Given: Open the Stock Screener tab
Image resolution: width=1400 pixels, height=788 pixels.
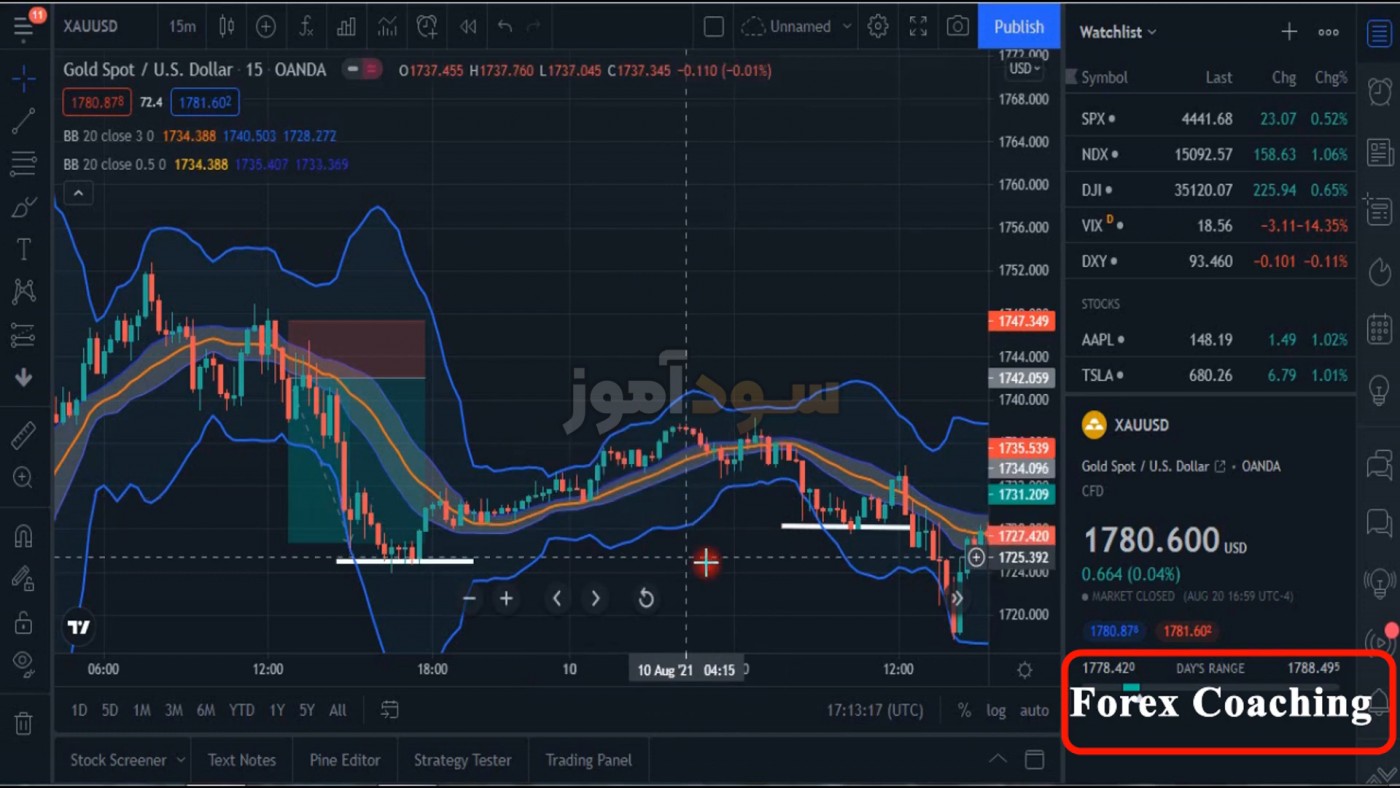Looking at the screenshot, I should coord(117,760).
